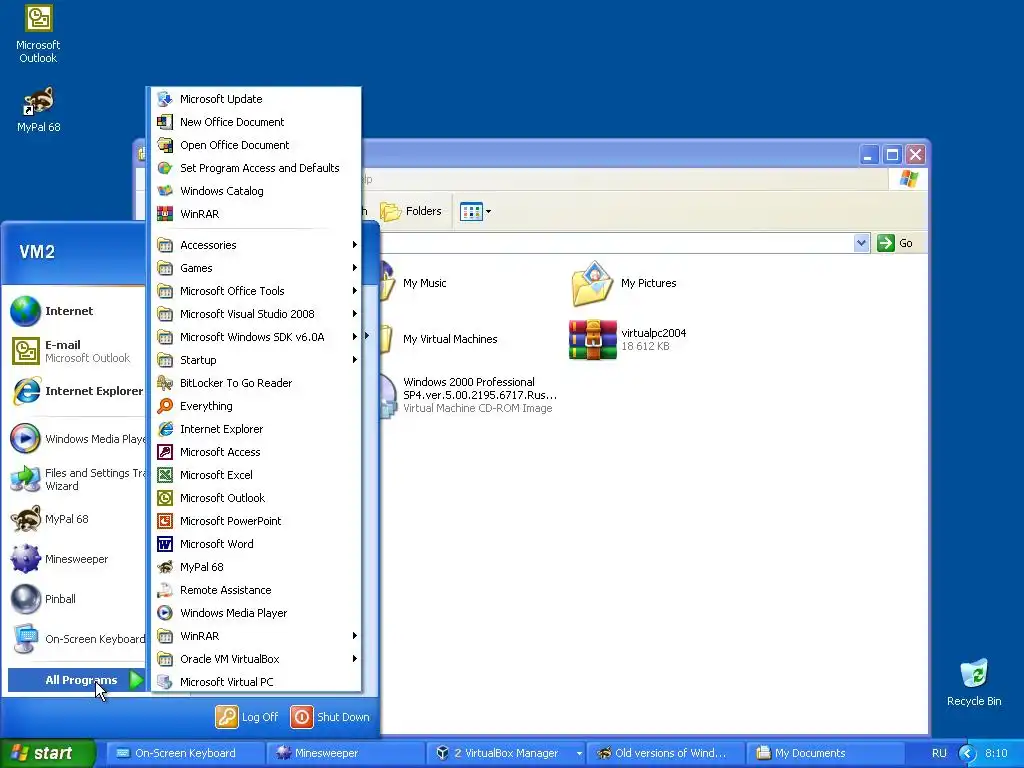Switch to On-Screen Keyboard taskbar button
Image resolution: width=1024 pixels, height=768 pixels.
185,753
